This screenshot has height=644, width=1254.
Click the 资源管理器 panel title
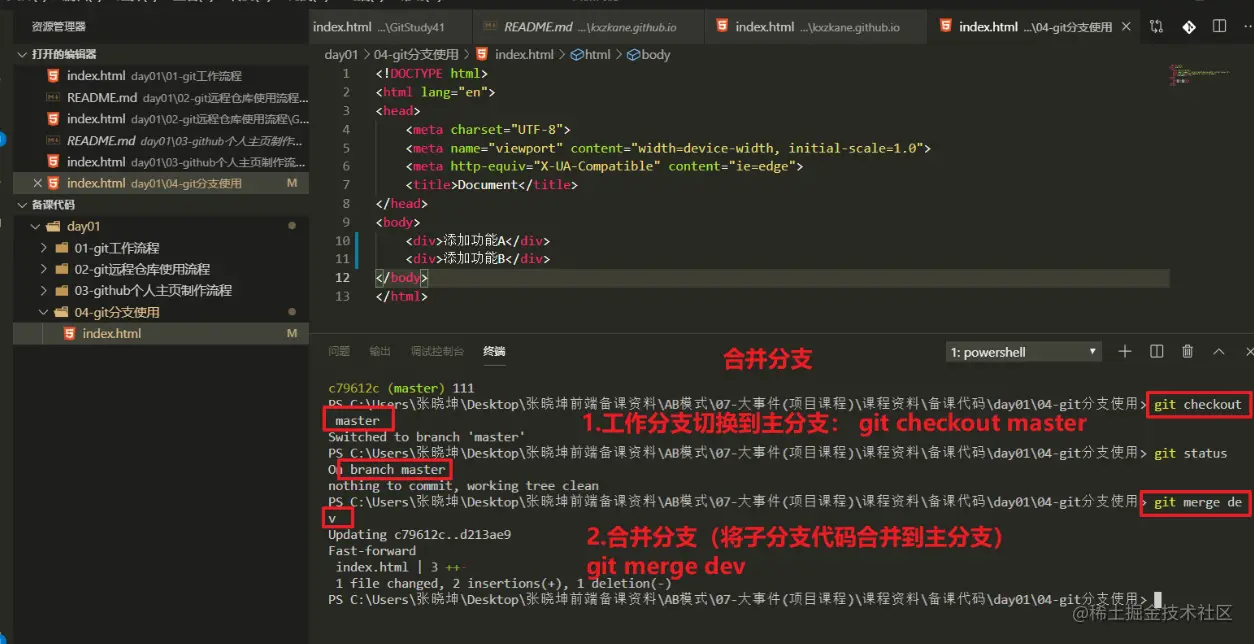coord(58,27)
